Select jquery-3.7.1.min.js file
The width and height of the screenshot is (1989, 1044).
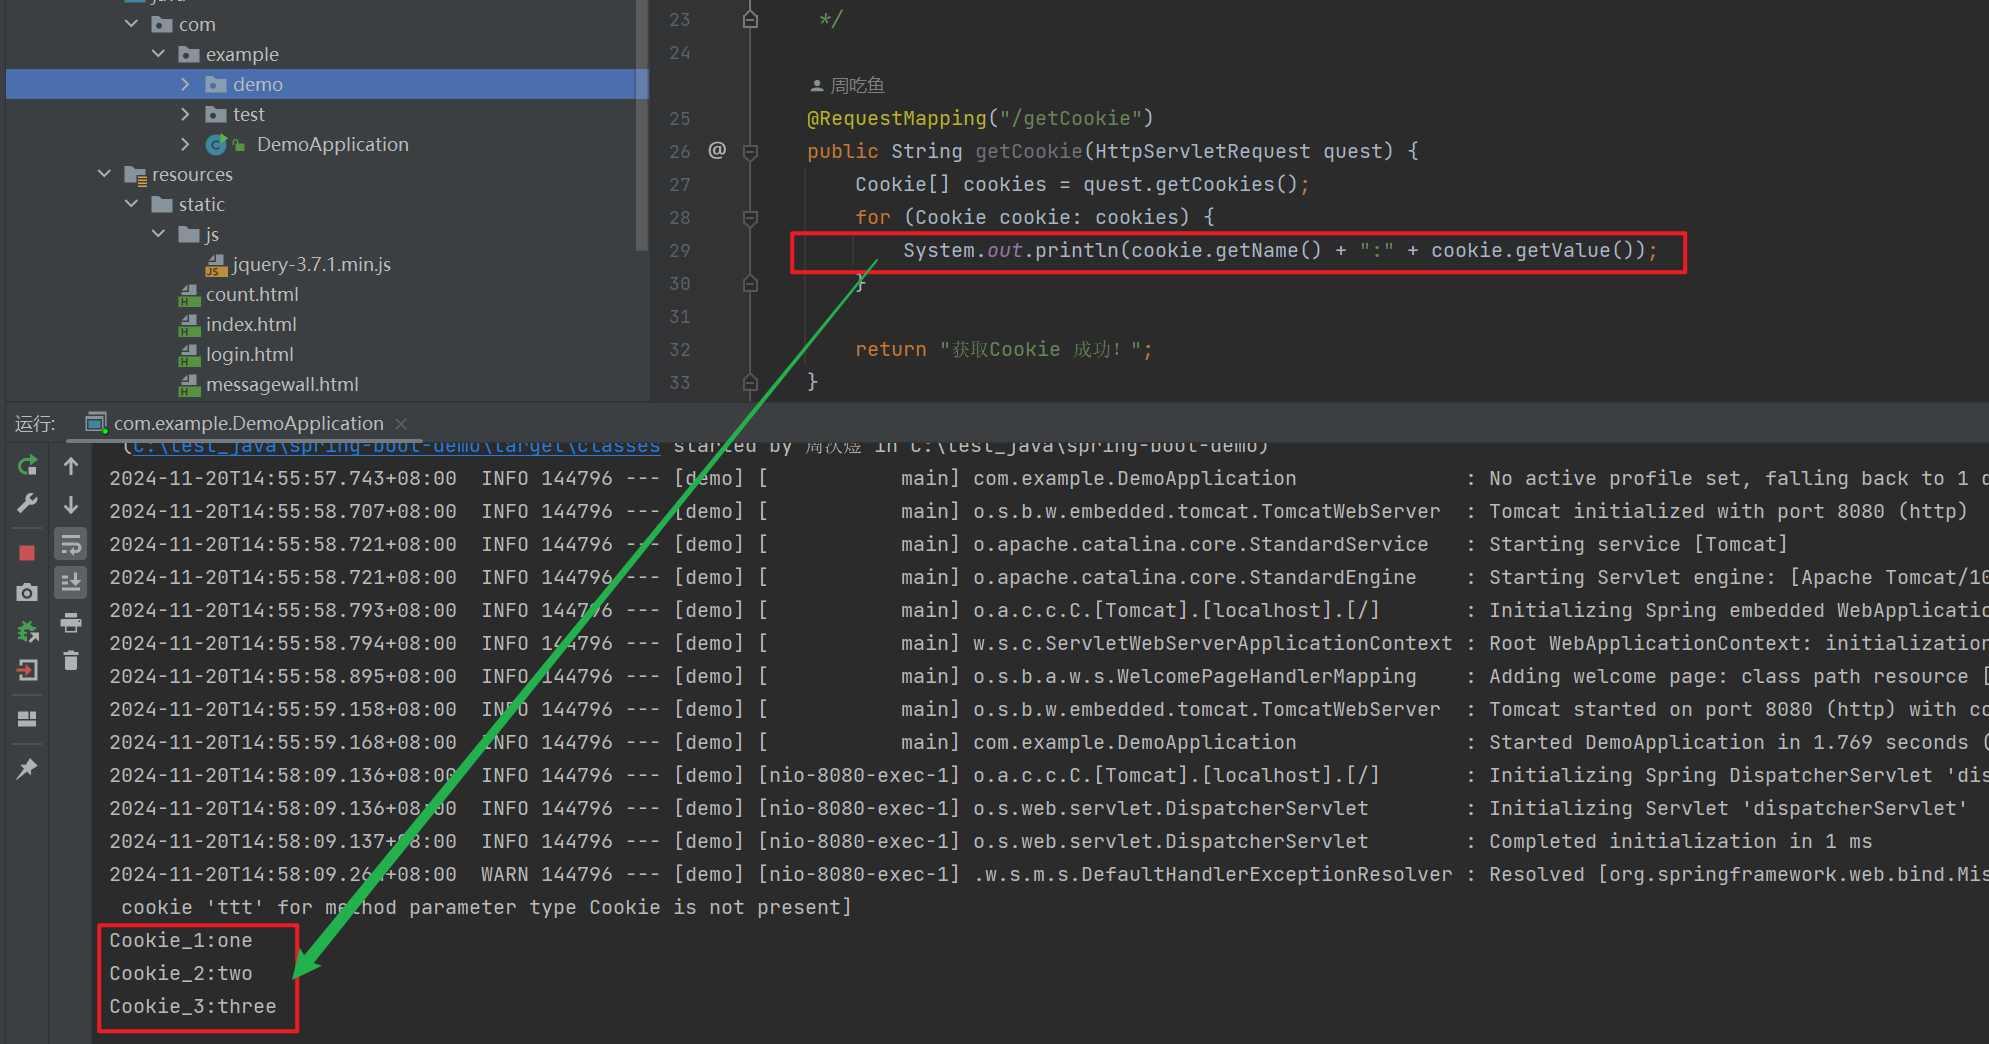[311, 264]
